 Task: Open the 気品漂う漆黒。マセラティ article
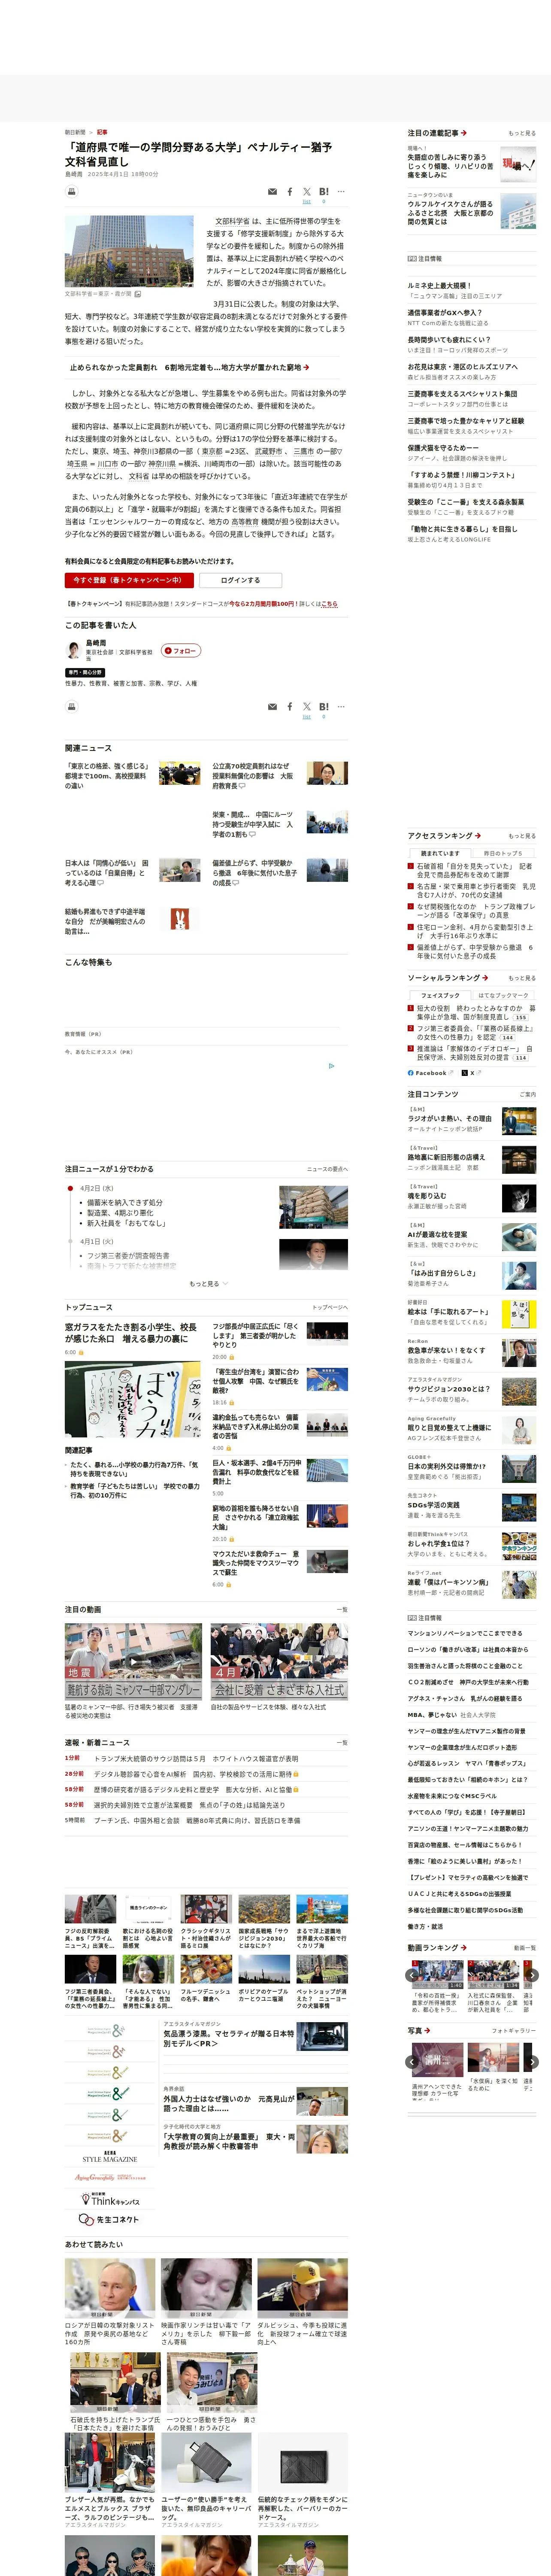coord(229,2039)
